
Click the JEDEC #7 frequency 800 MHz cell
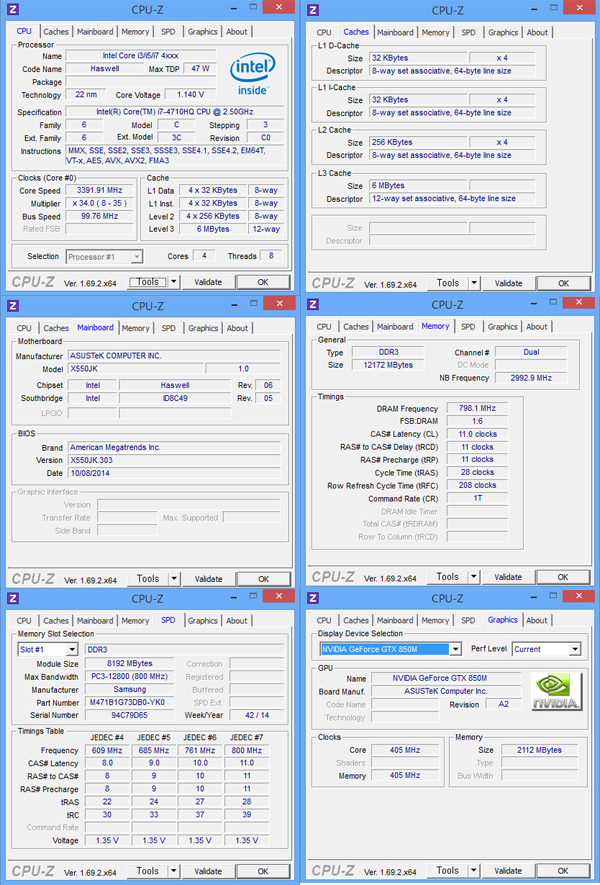247,750
